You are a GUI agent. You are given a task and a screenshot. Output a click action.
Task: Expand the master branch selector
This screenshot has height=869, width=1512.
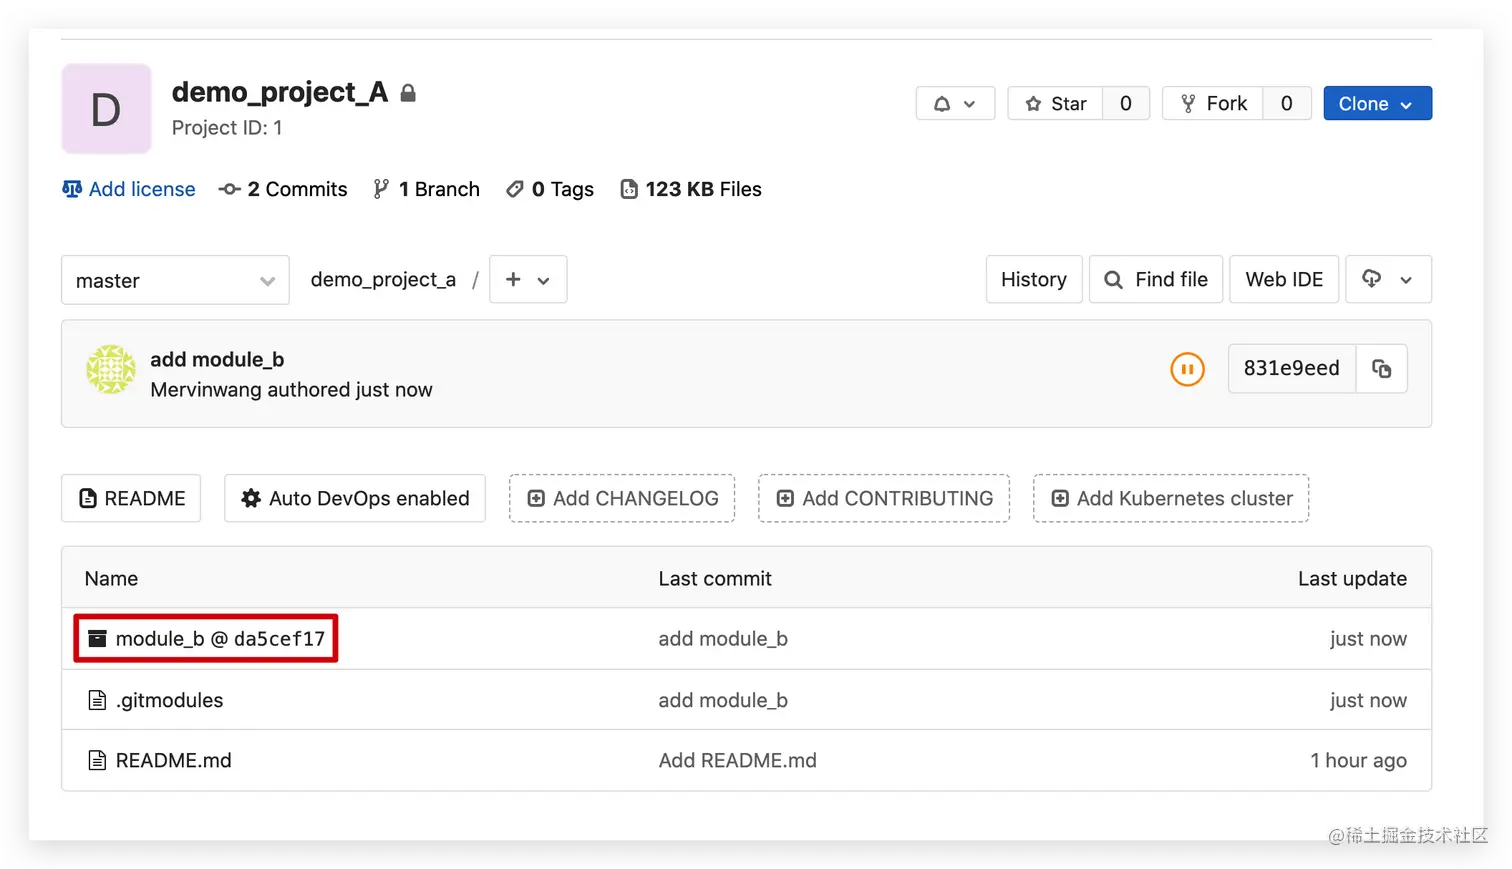(175, 280)
